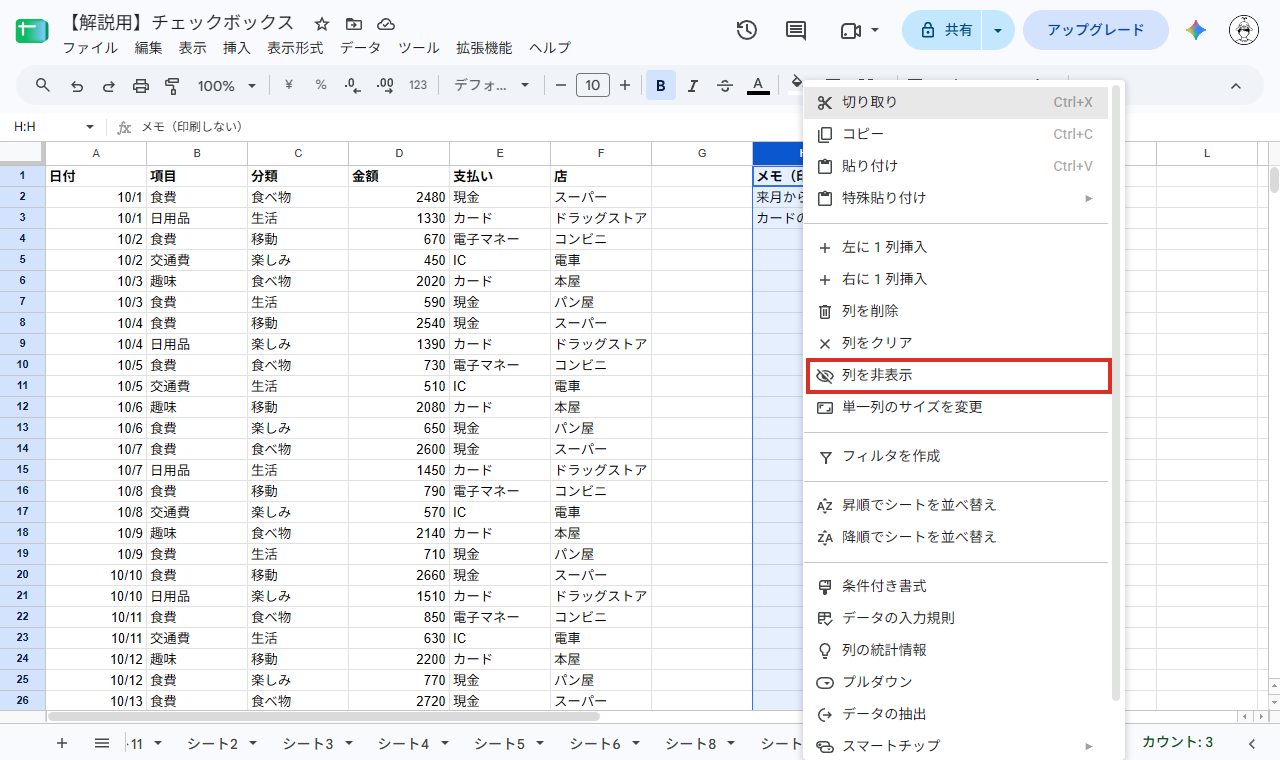Choose 列を非表示 from context menu
The width and height of the screenshot is (1280, 760).
click(x=958, y=375)
